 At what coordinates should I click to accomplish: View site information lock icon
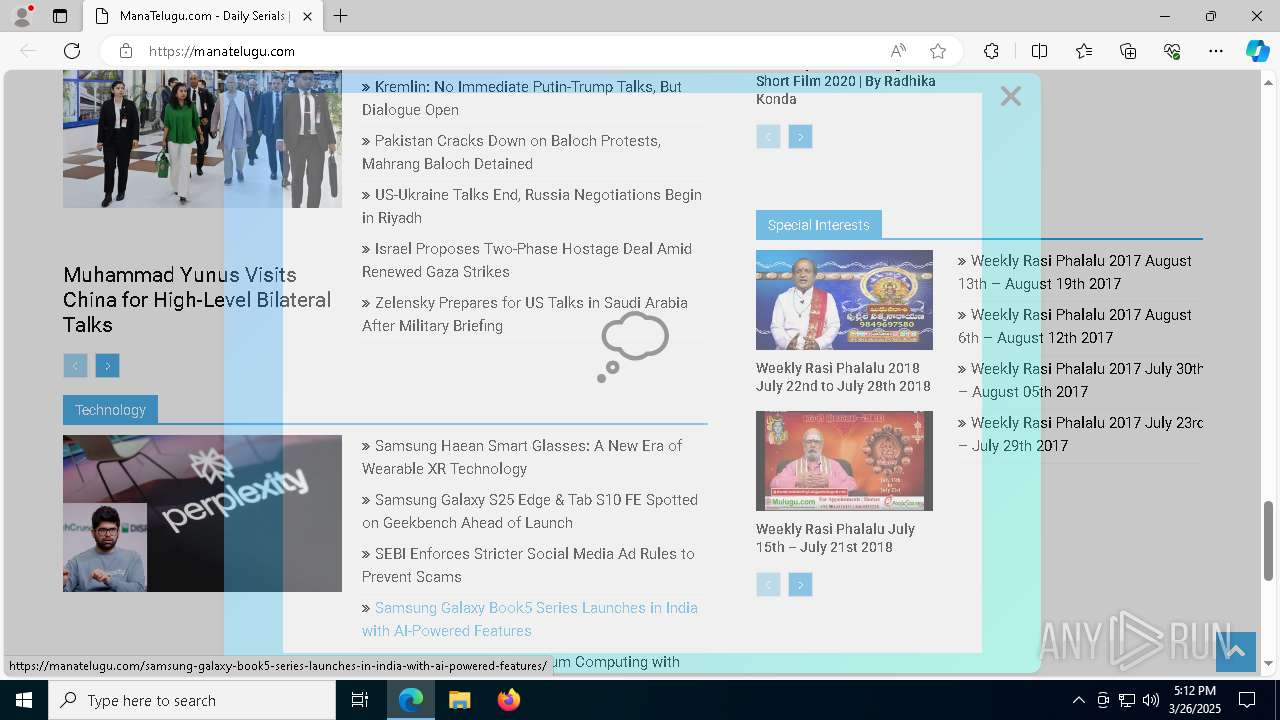point(126,51)
